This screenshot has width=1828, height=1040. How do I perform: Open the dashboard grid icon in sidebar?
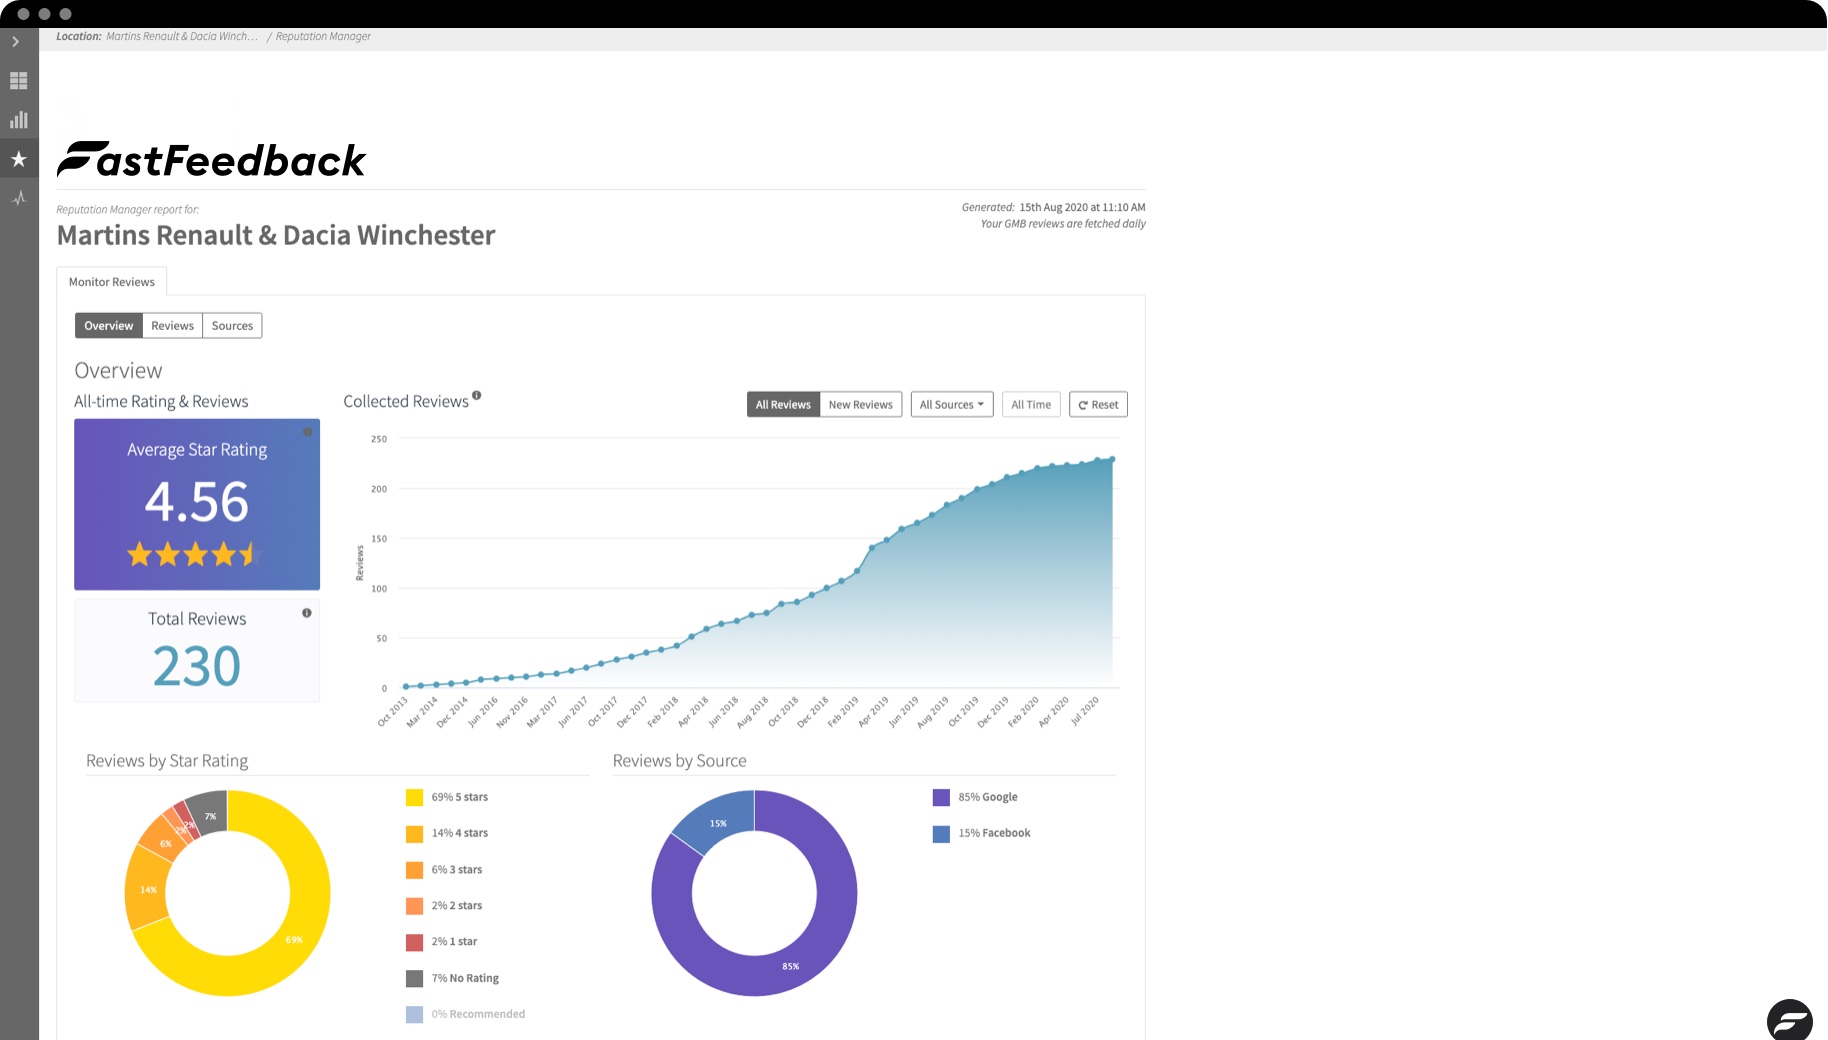click(x=18, y=81)
